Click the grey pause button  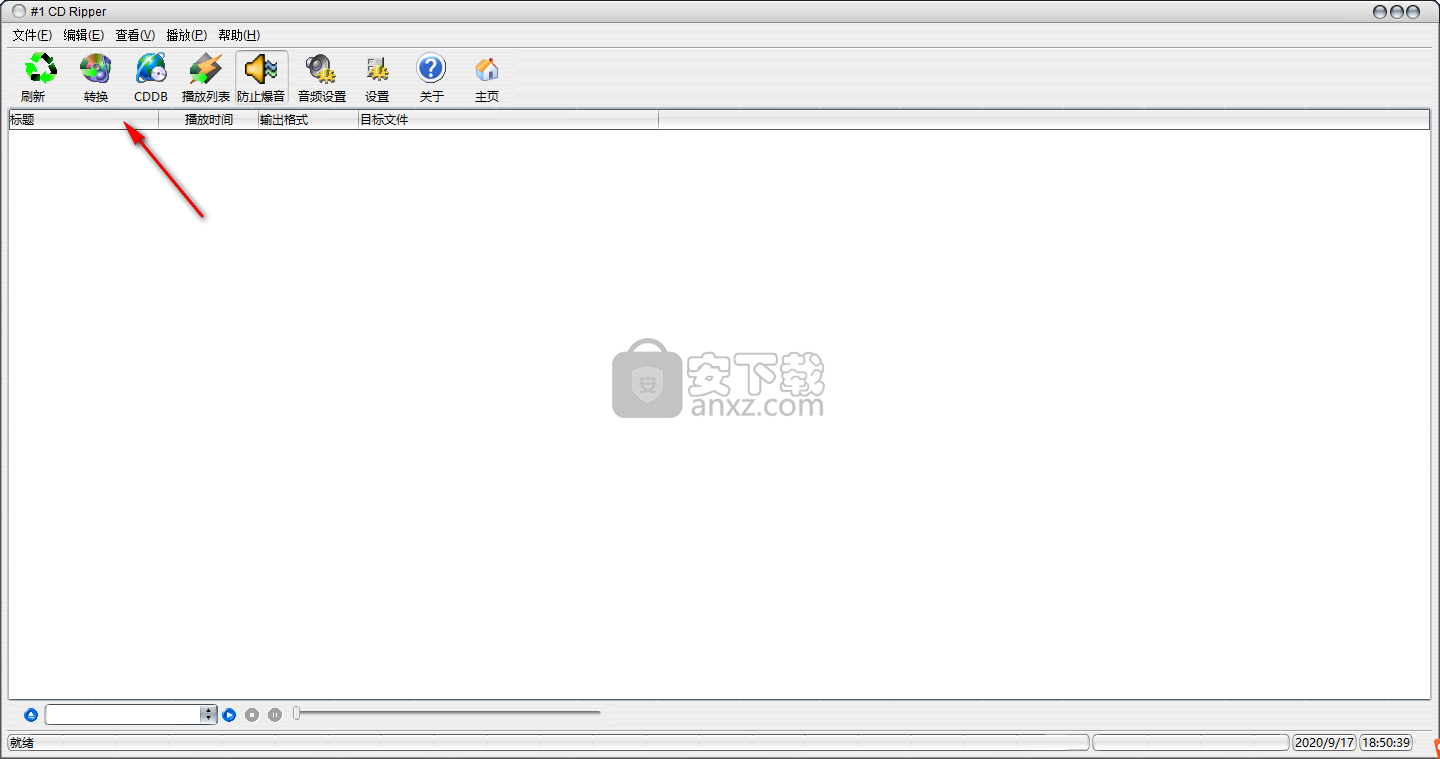(x=275, y=715)
